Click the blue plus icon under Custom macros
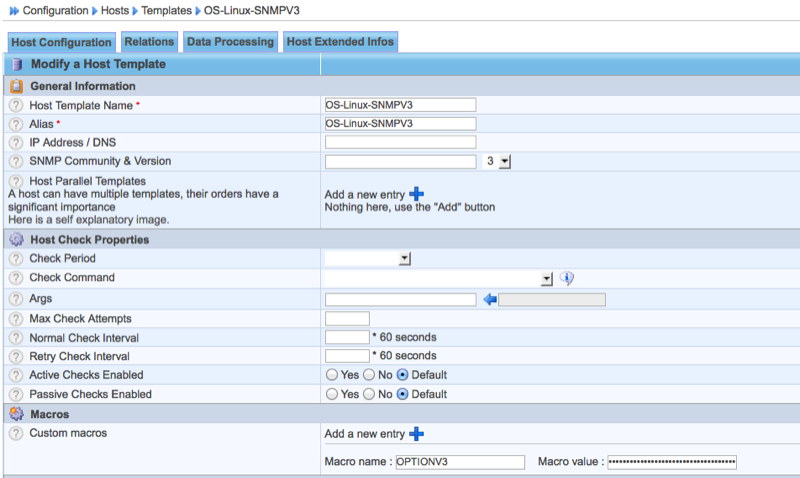 point(417,433)
